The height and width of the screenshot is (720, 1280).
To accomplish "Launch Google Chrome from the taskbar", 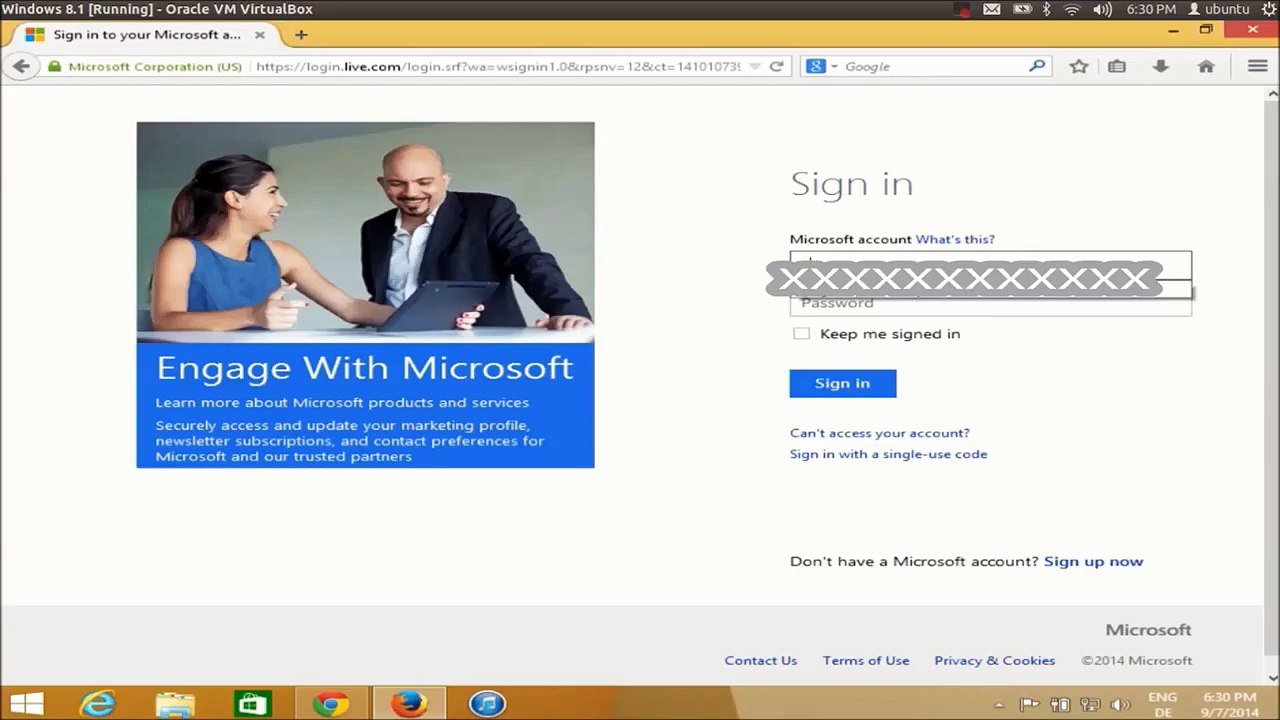I will coord(330,704).
